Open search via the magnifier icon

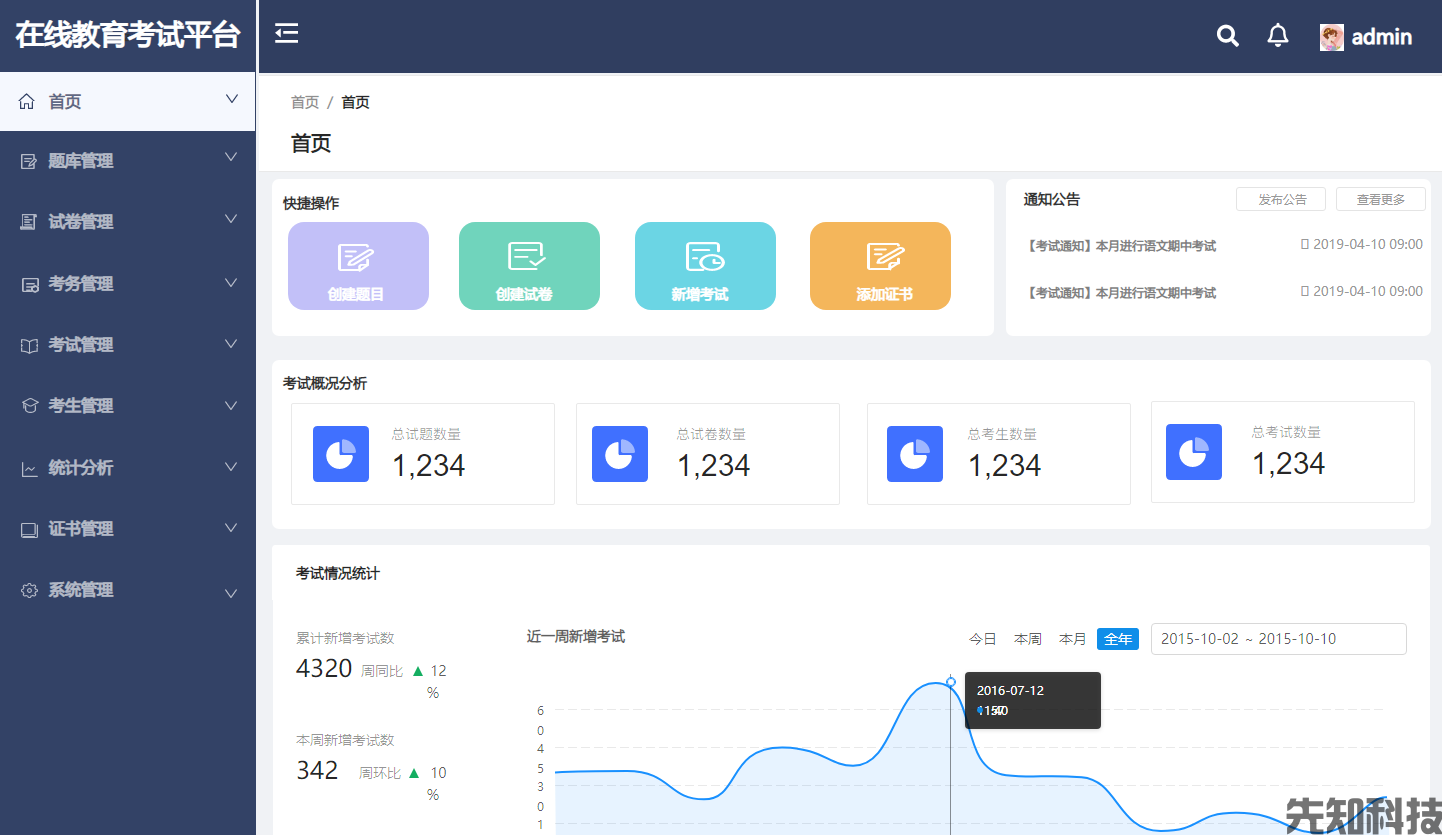tap(1227, 36)
